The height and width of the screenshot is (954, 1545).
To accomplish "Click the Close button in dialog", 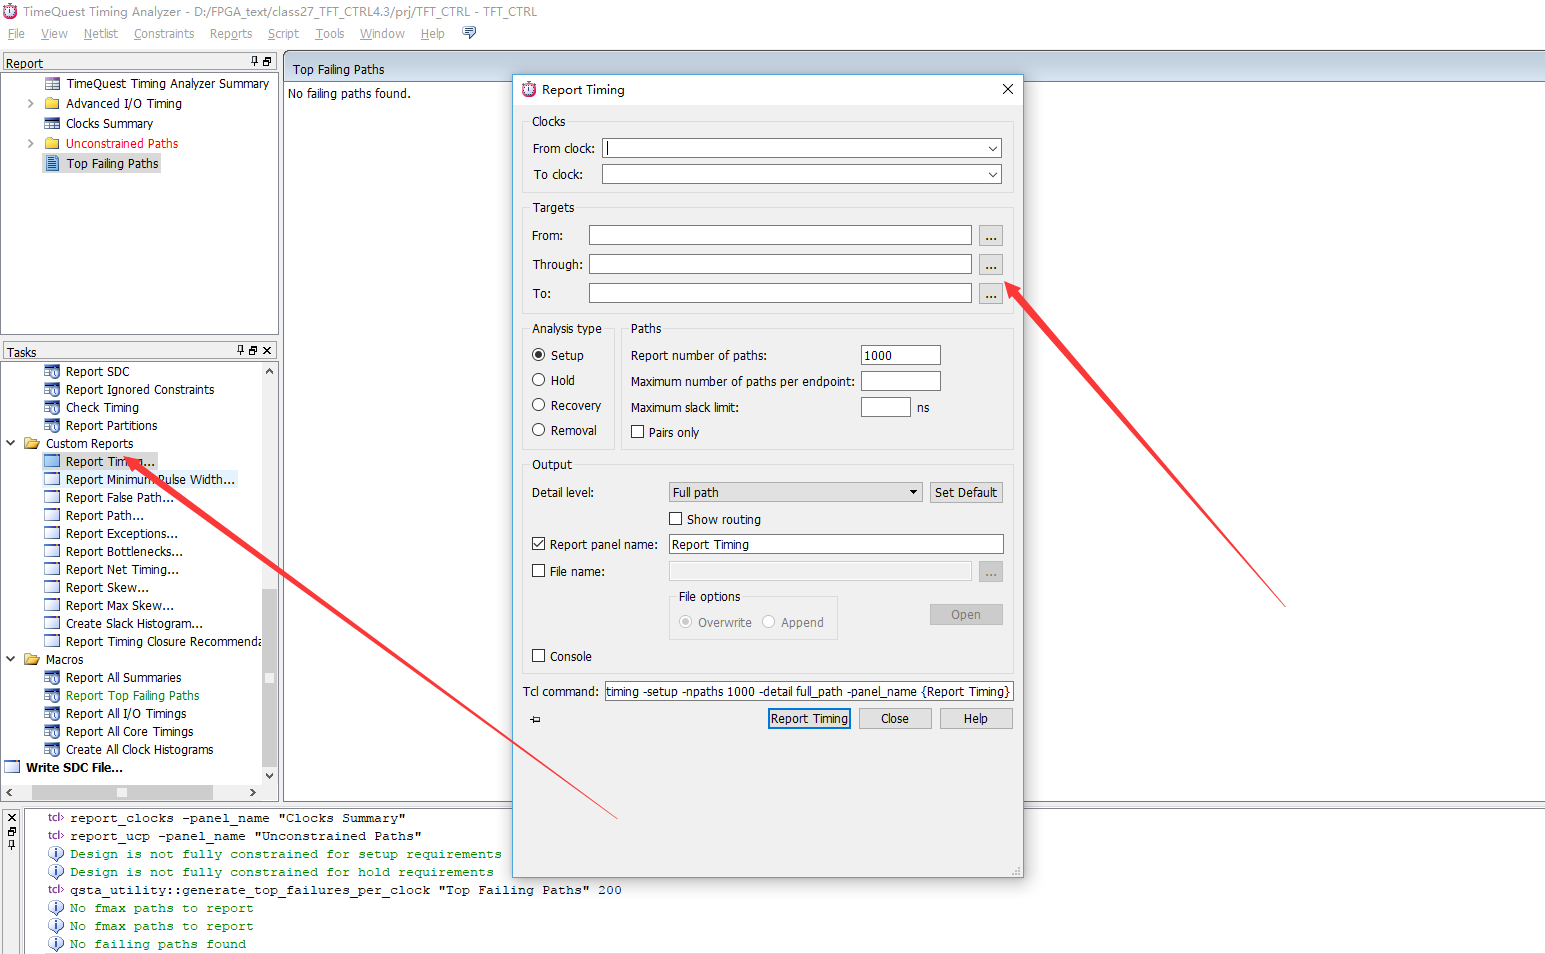I will [x=895, y=718].
